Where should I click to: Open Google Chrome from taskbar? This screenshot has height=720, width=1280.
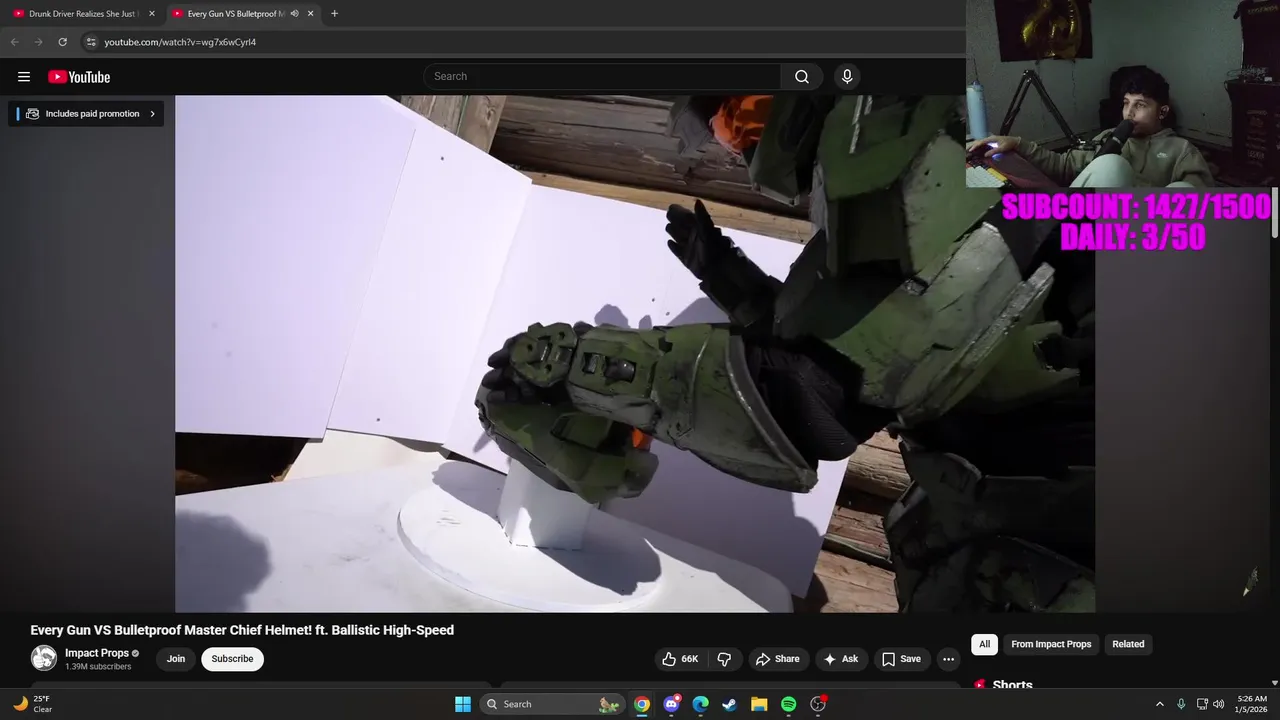tap(642, 704)
